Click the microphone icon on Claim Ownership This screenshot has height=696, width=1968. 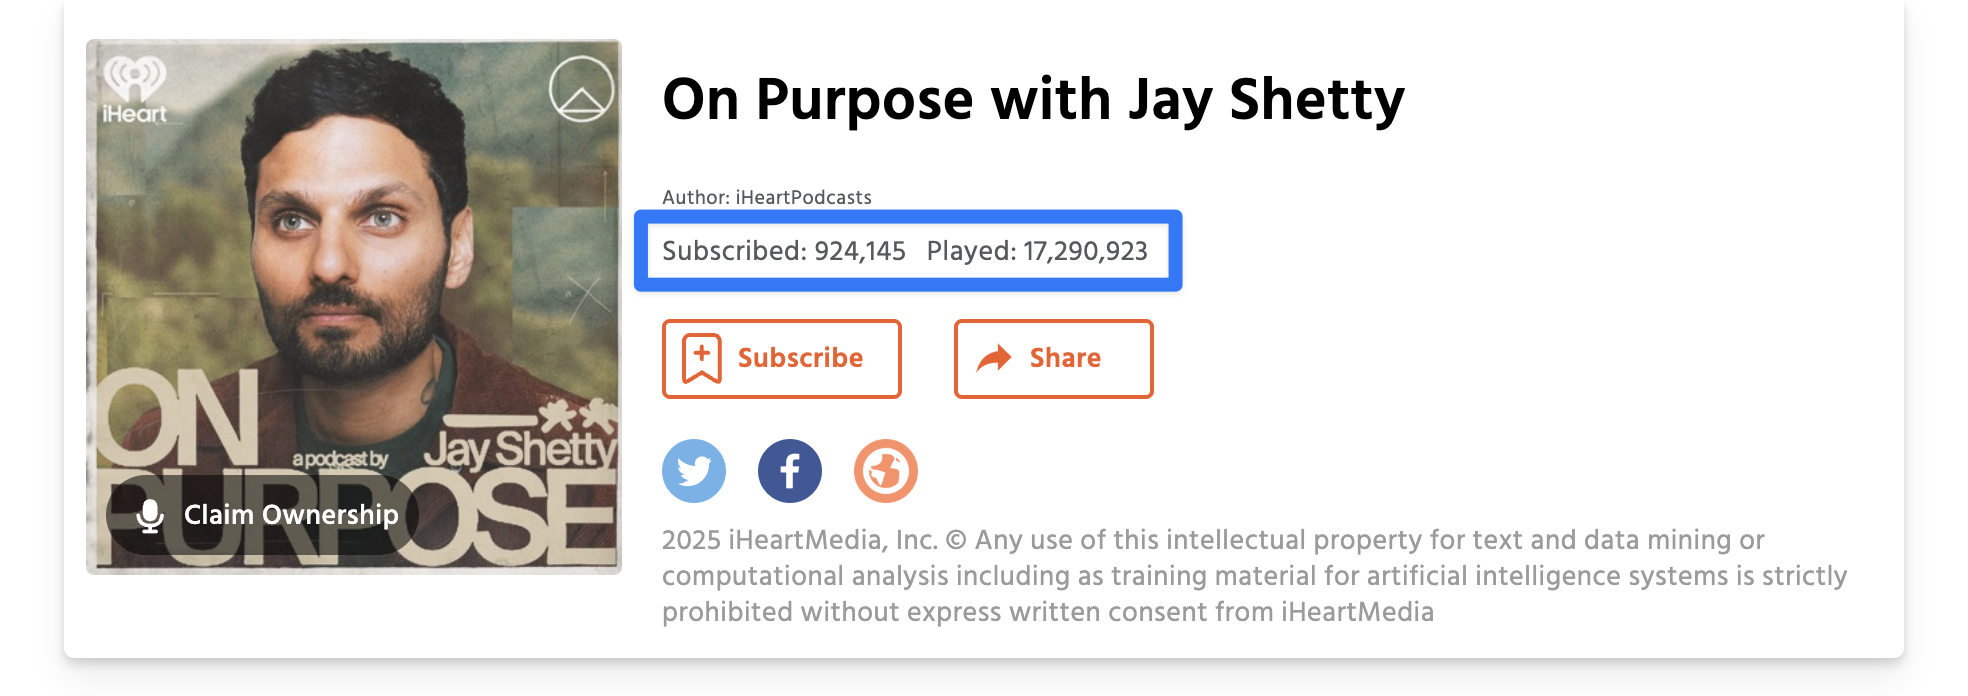pos(150,516)
